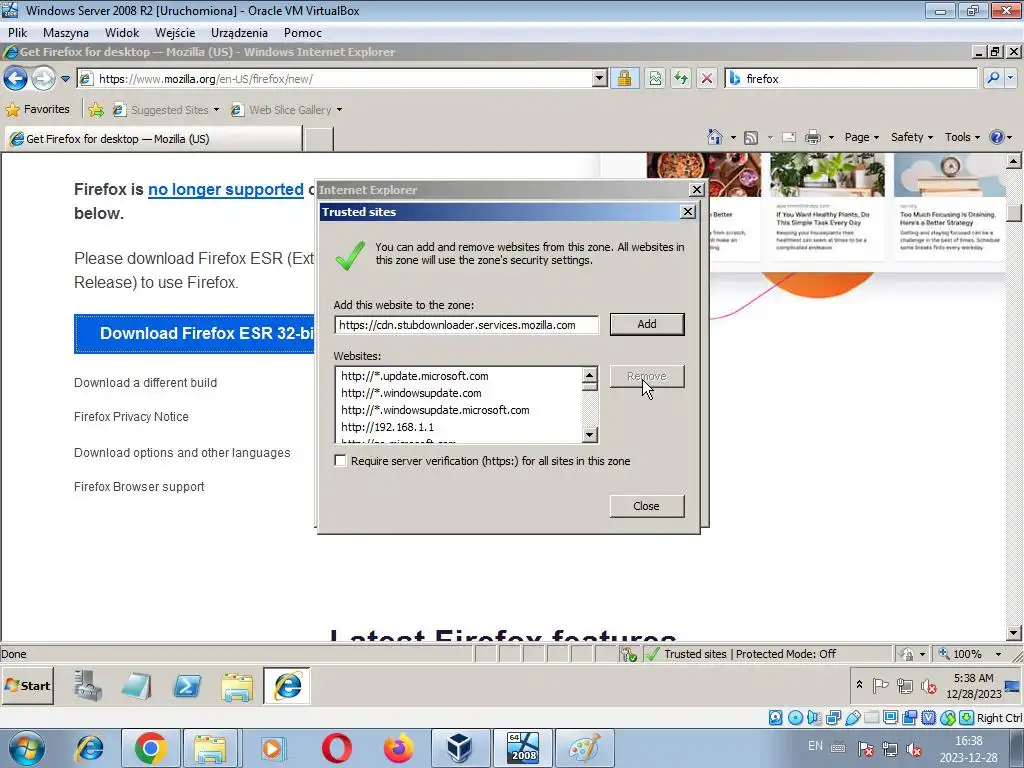Image resolution: width=1024 pixels, height=768 pixels.
Task: Open VirtualBox Plik menu
Action: pos(18,33)
